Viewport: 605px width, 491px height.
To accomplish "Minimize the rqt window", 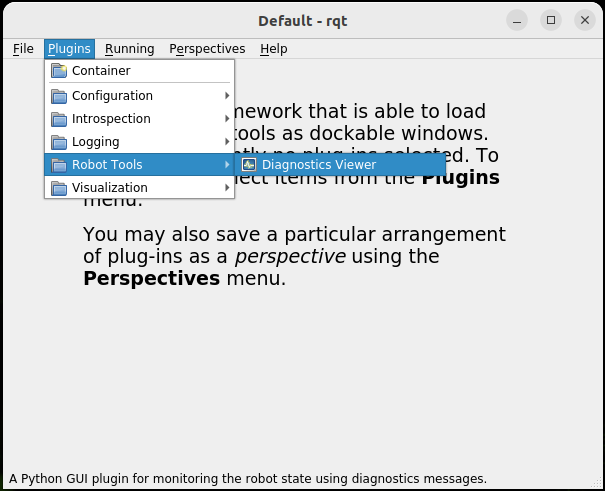I will tap(517, 20).
